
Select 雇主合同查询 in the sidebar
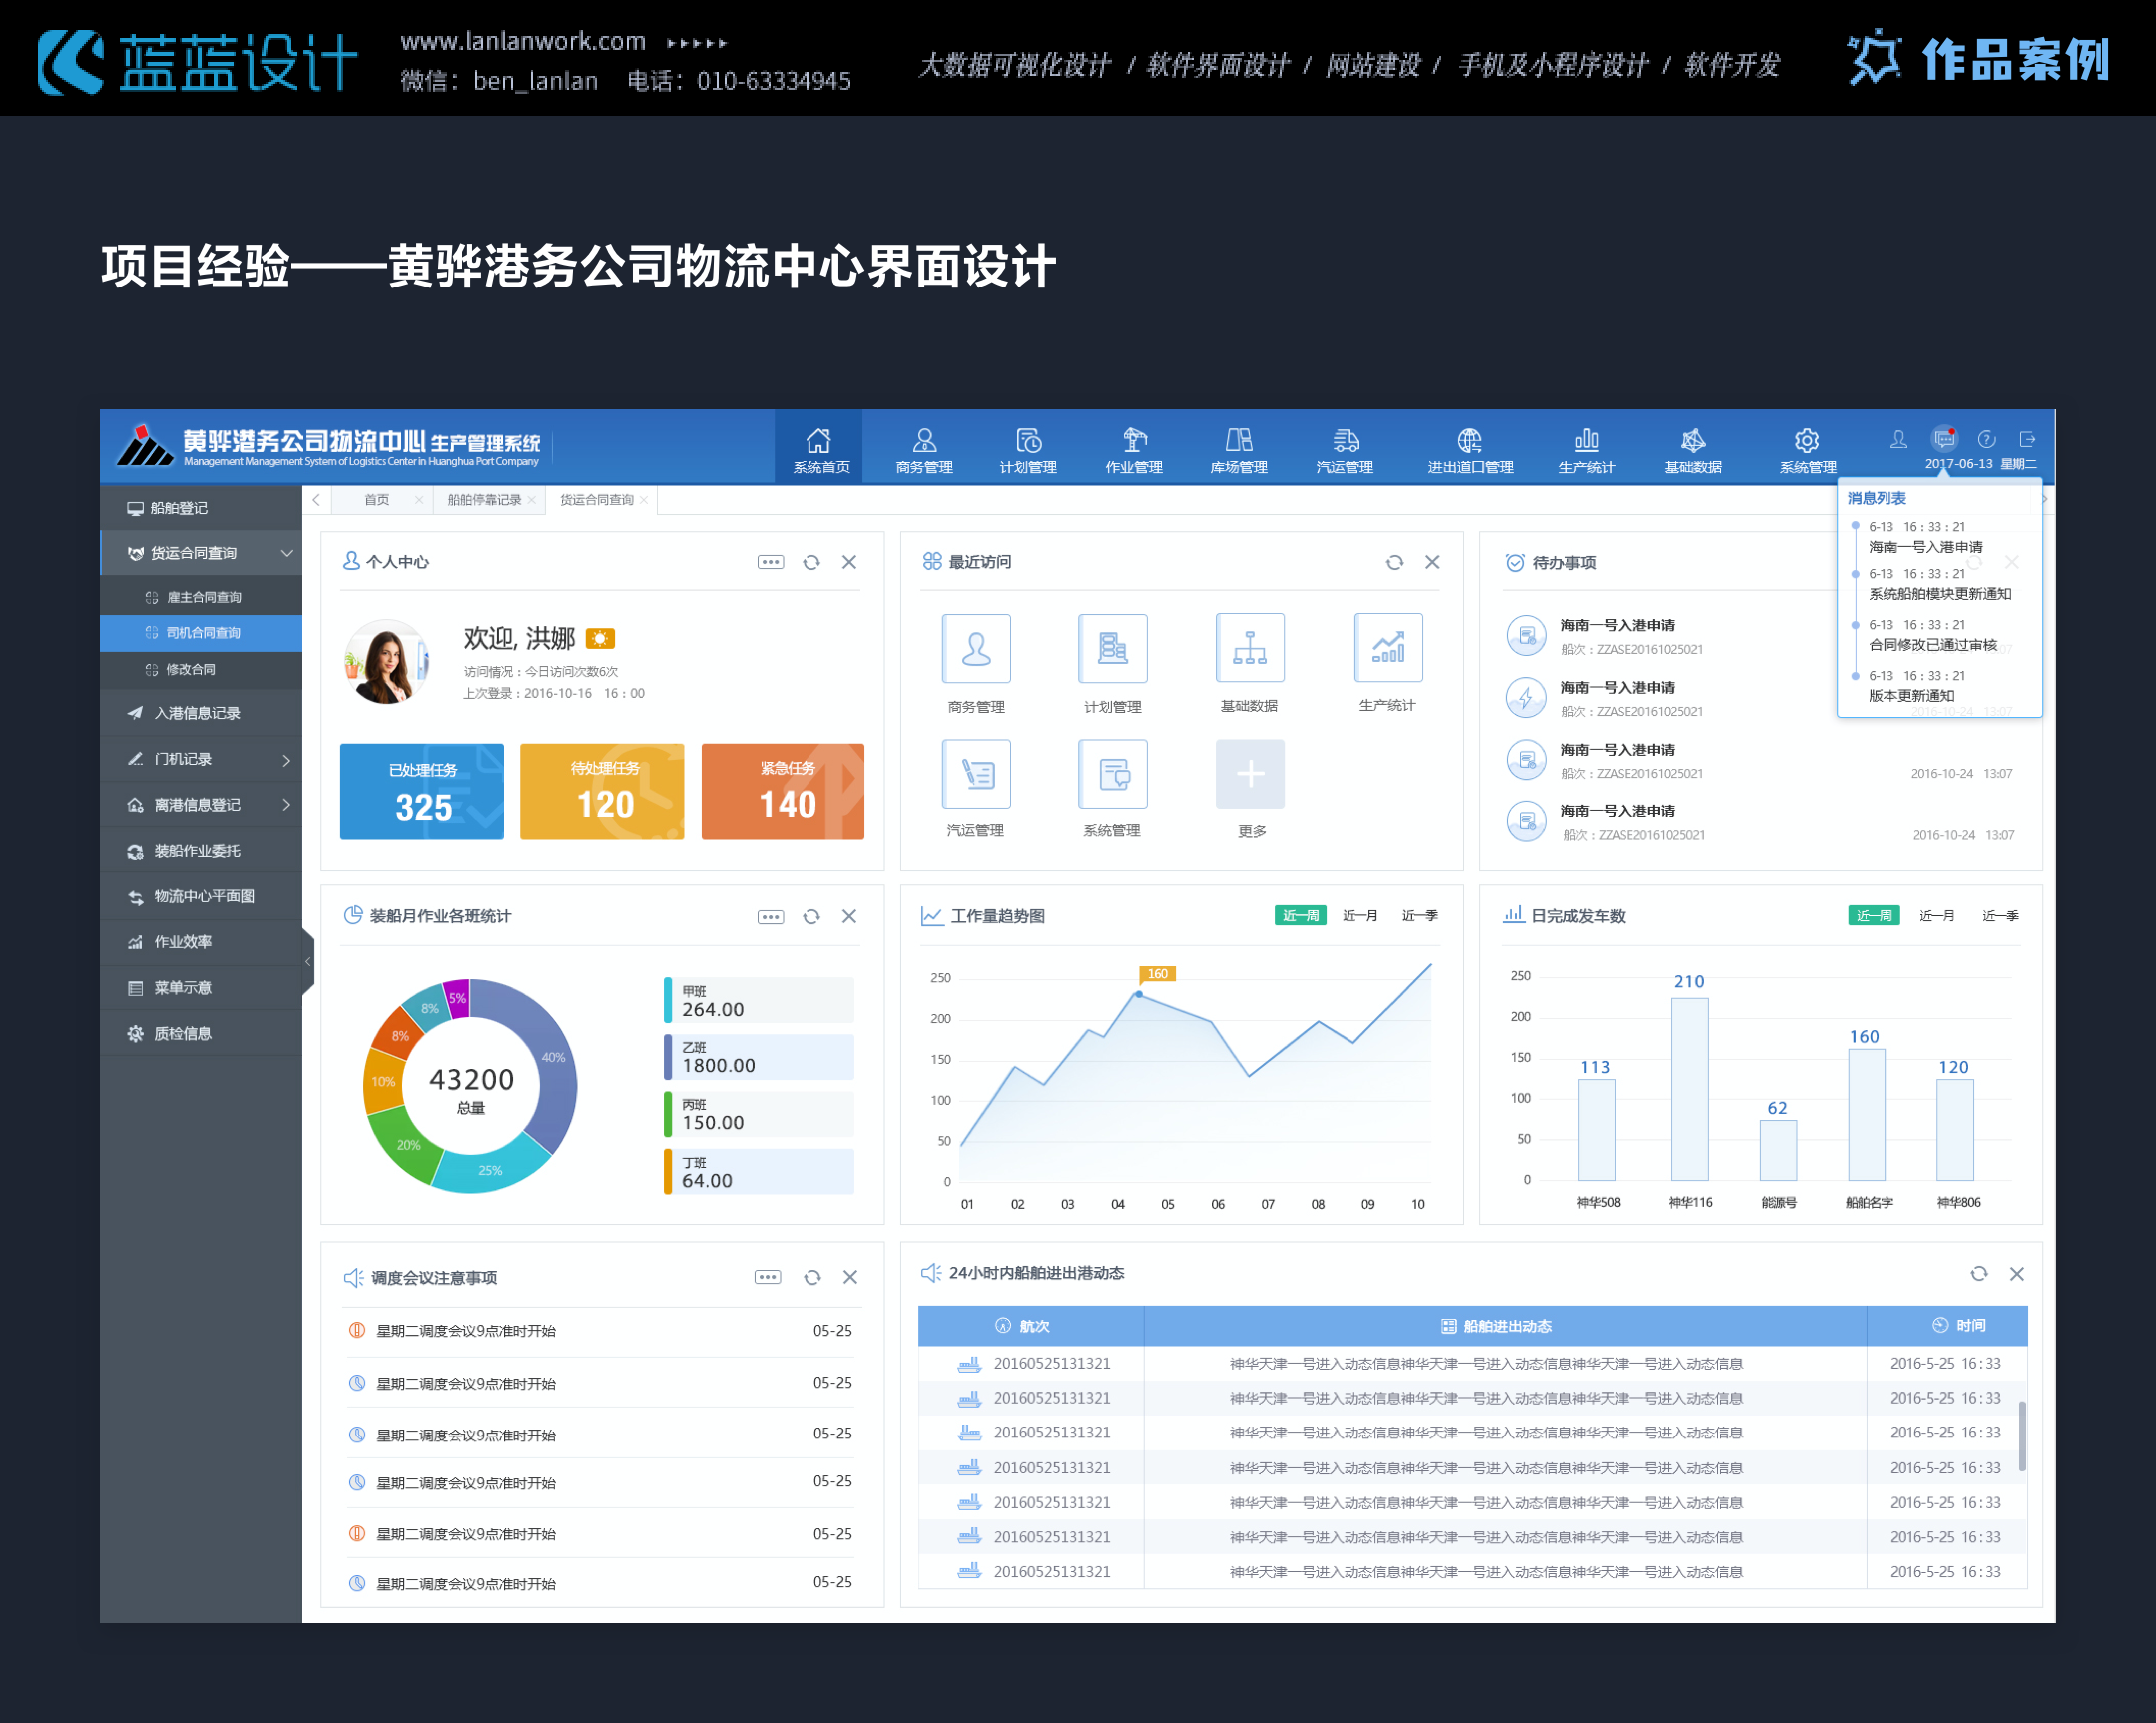click(203, 597)
